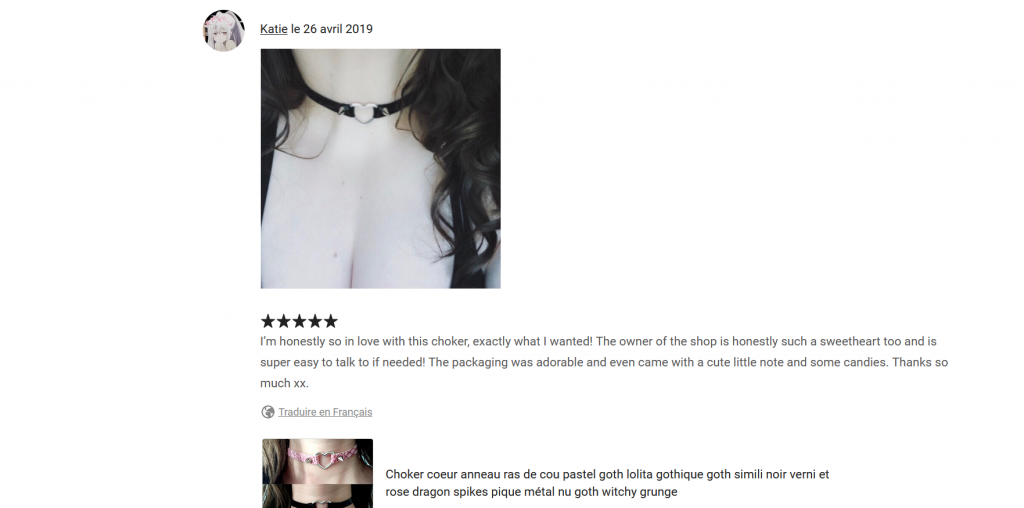Open the pink heart choker product thumbnail
1024x508 pixels.
[317, 461]
